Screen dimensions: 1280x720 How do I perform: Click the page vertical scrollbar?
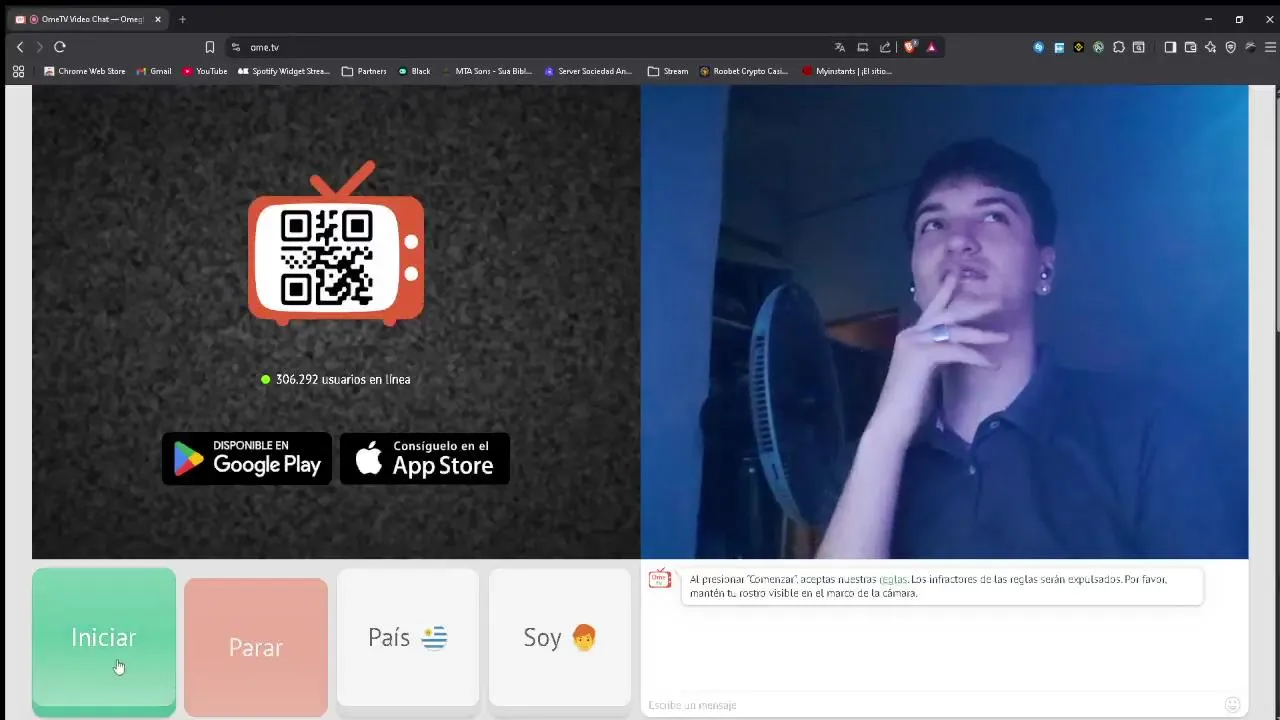(1275, 210)
